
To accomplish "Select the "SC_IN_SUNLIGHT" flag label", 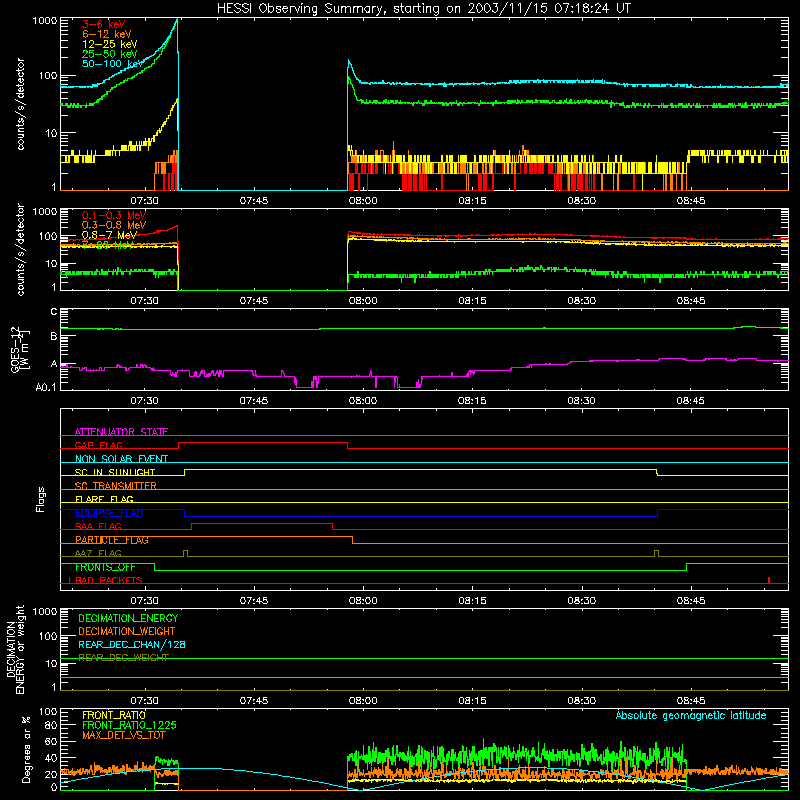I will click(115, 472).
